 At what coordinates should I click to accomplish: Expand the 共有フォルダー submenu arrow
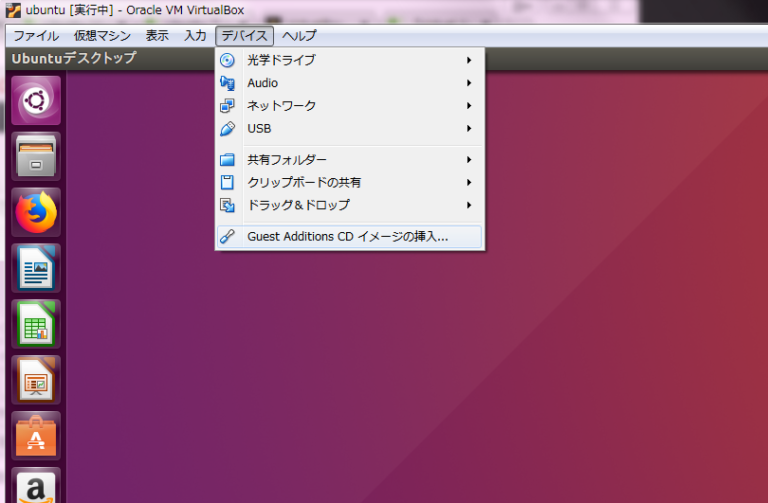468,160
